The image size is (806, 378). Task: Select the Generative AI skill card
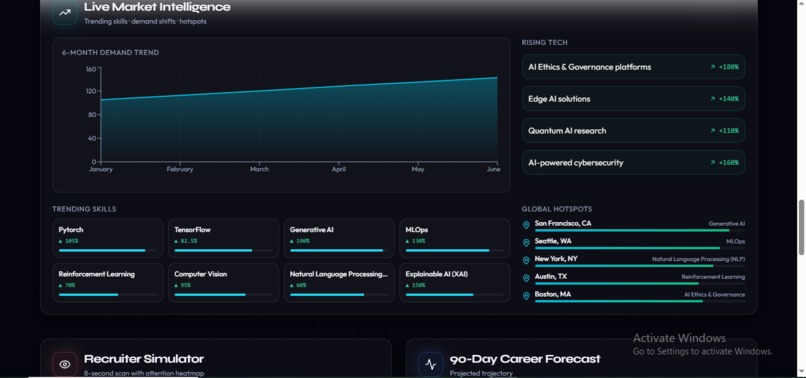coord(339,238)
